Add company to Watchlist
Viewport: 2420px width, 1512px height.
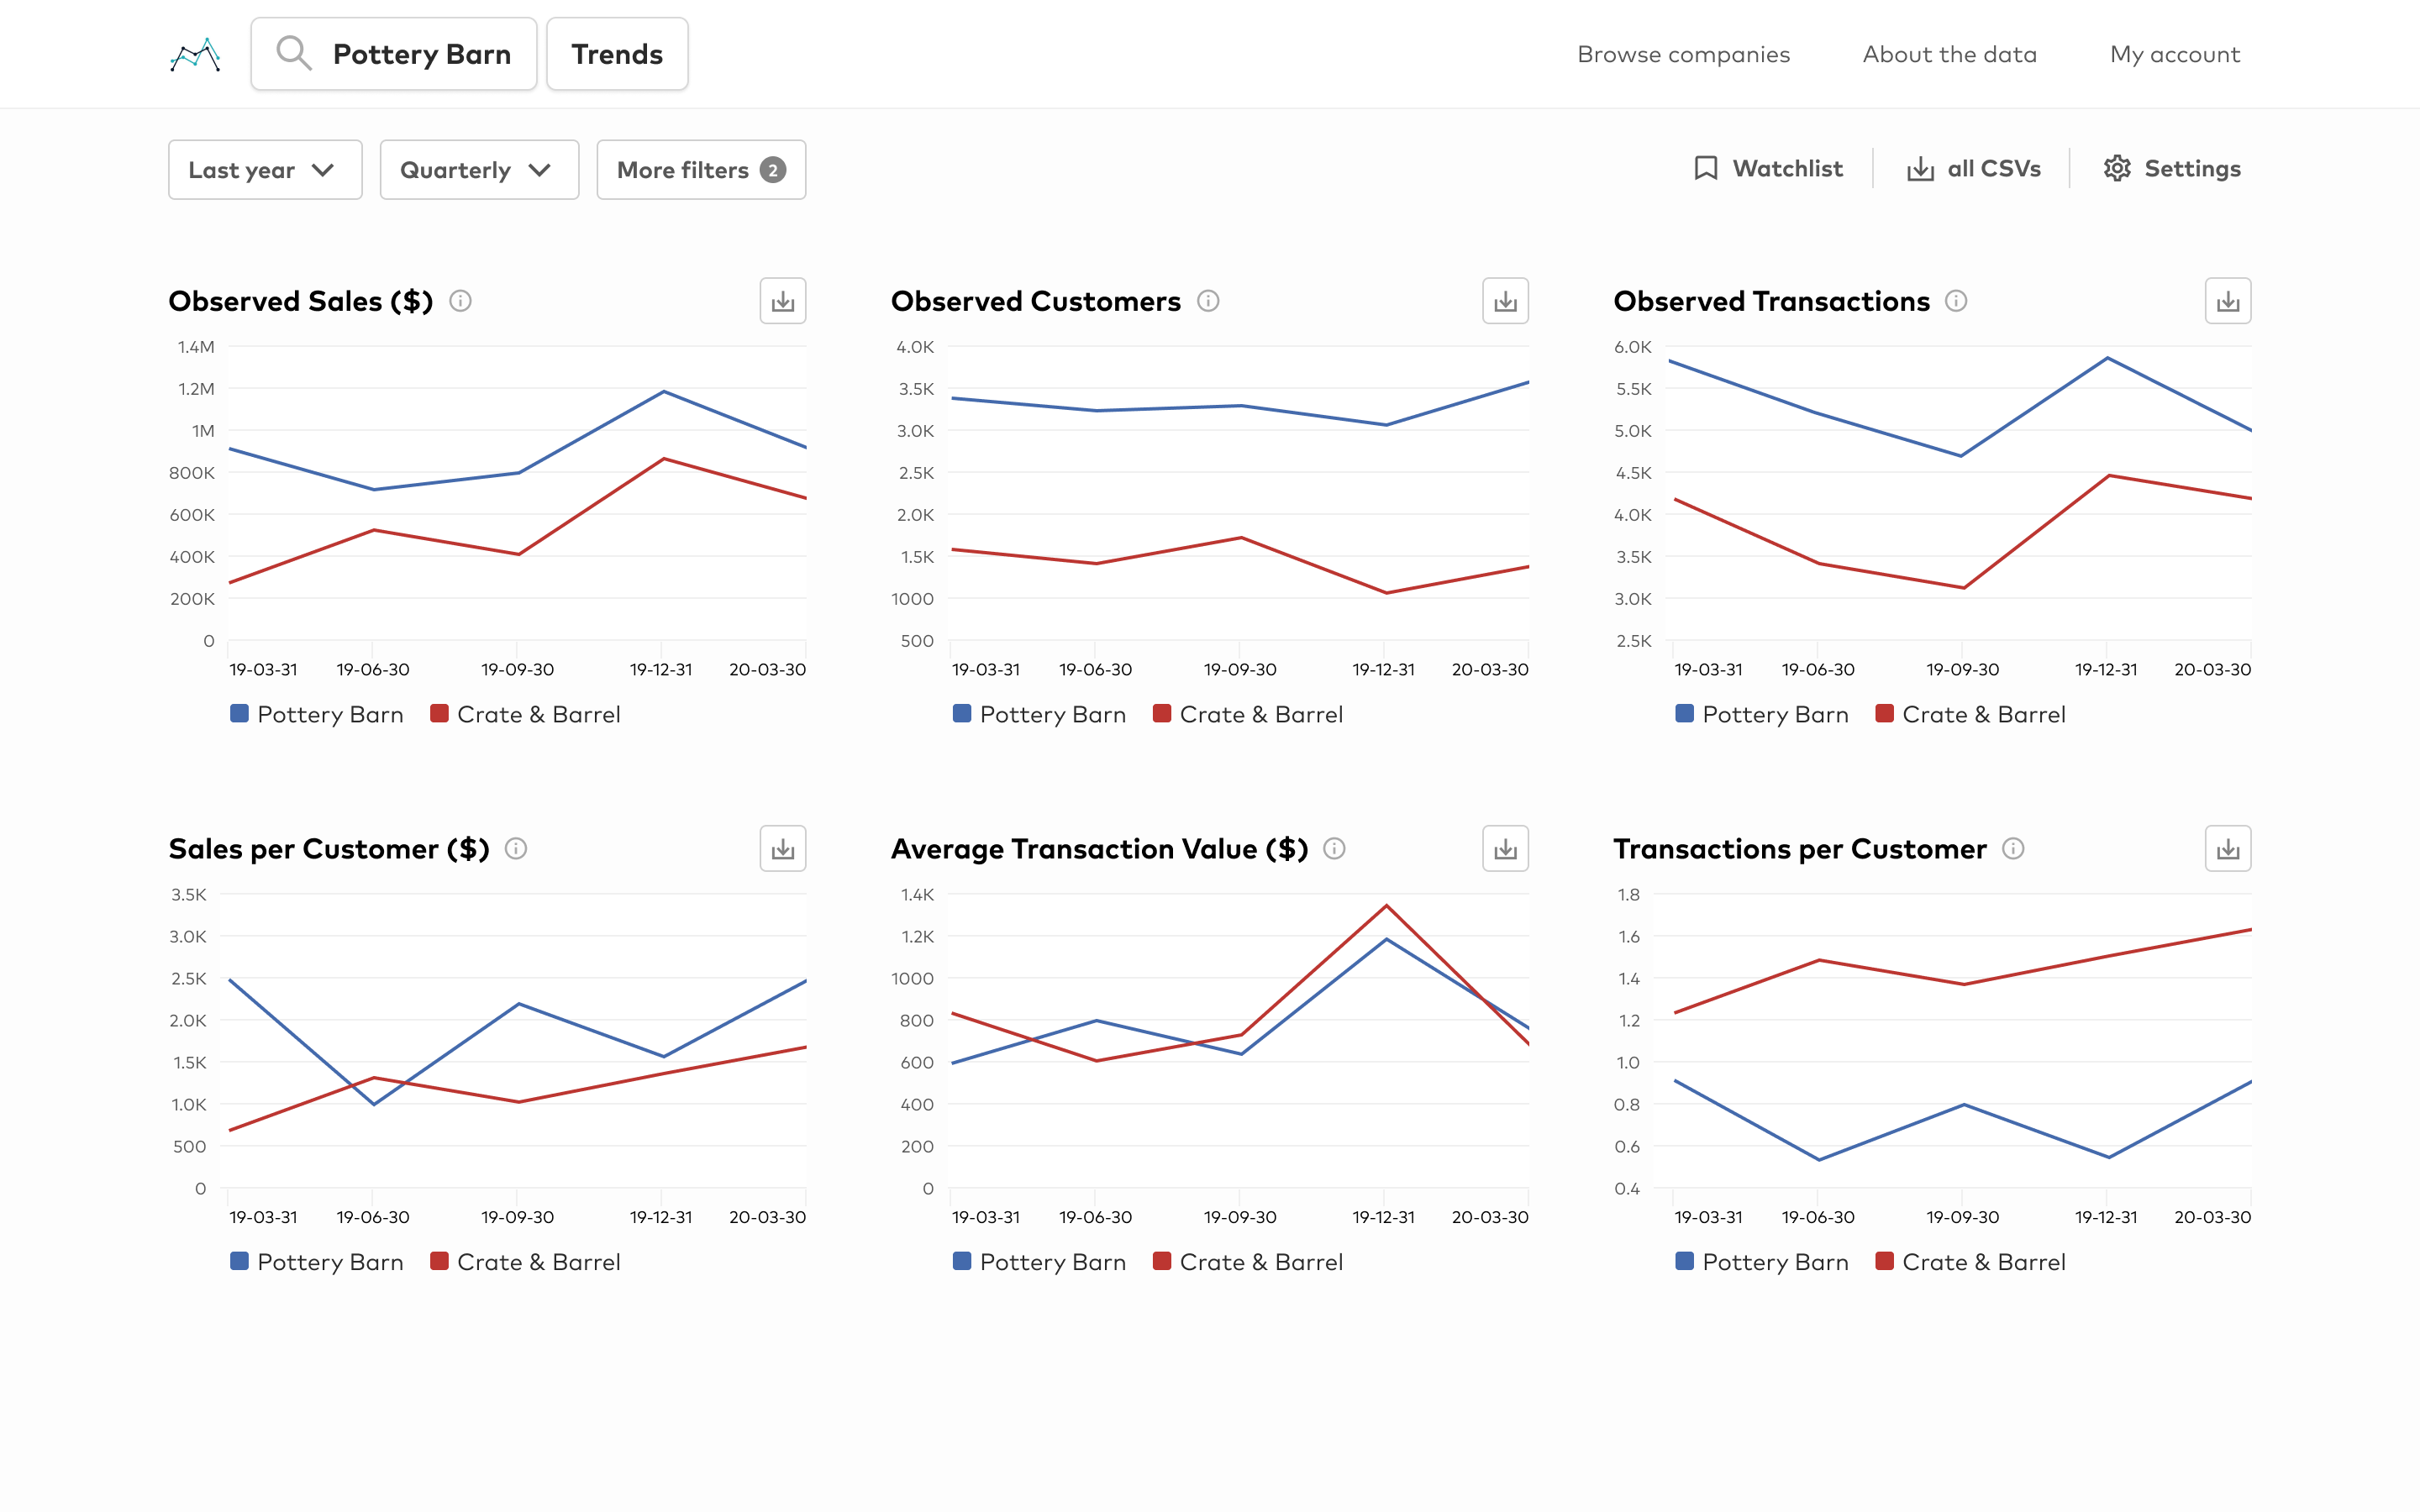(x=1768, y=169)
